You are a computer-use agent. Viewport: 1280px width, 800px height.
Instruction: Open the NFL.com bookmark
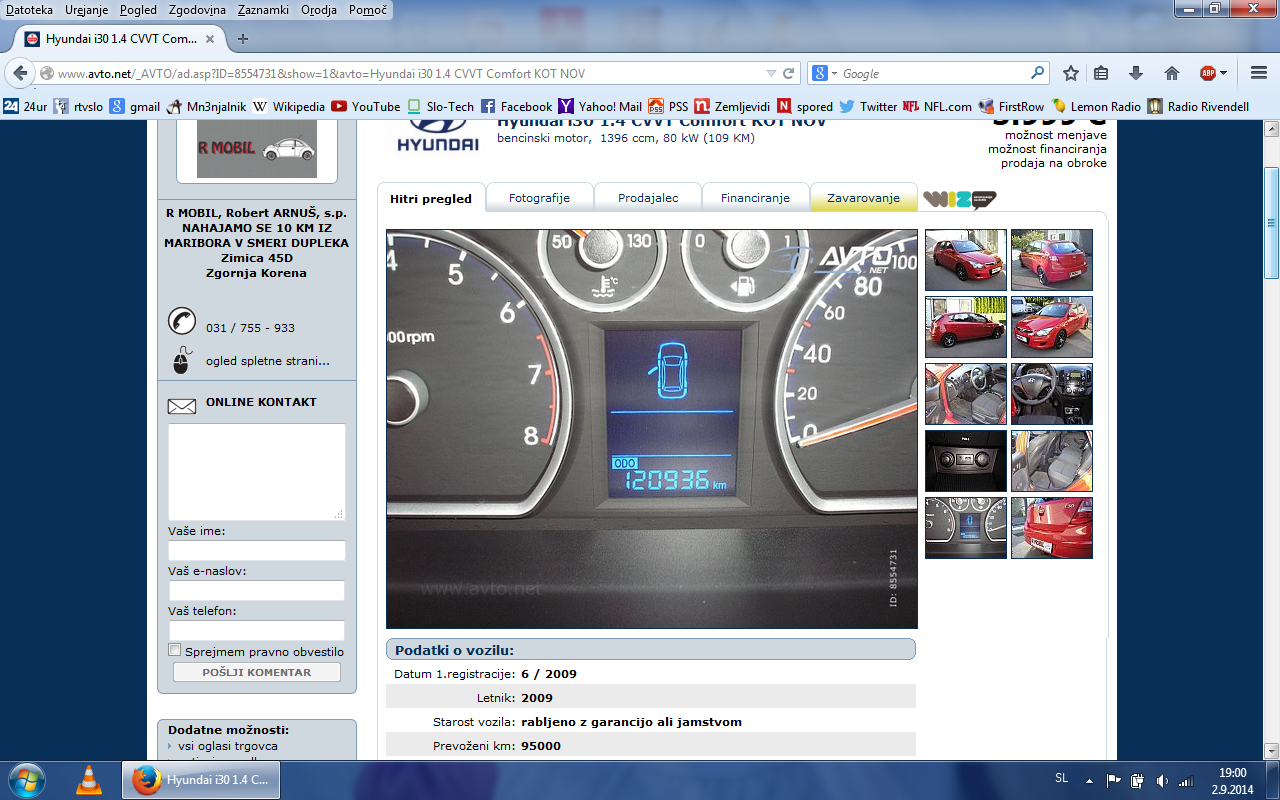coord(938,106)
